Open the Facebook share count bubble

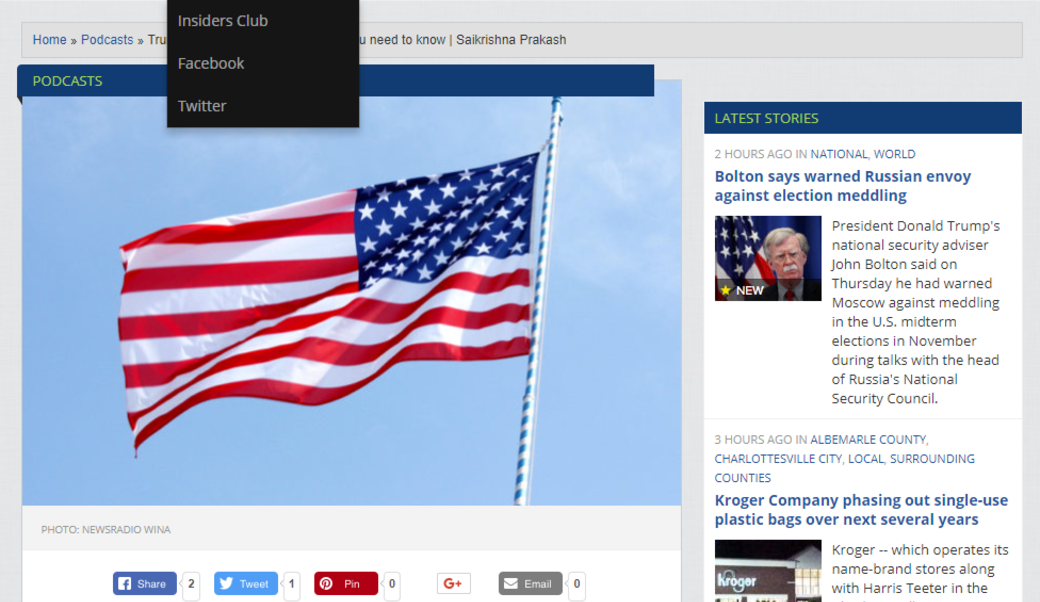tap(191, 584)
